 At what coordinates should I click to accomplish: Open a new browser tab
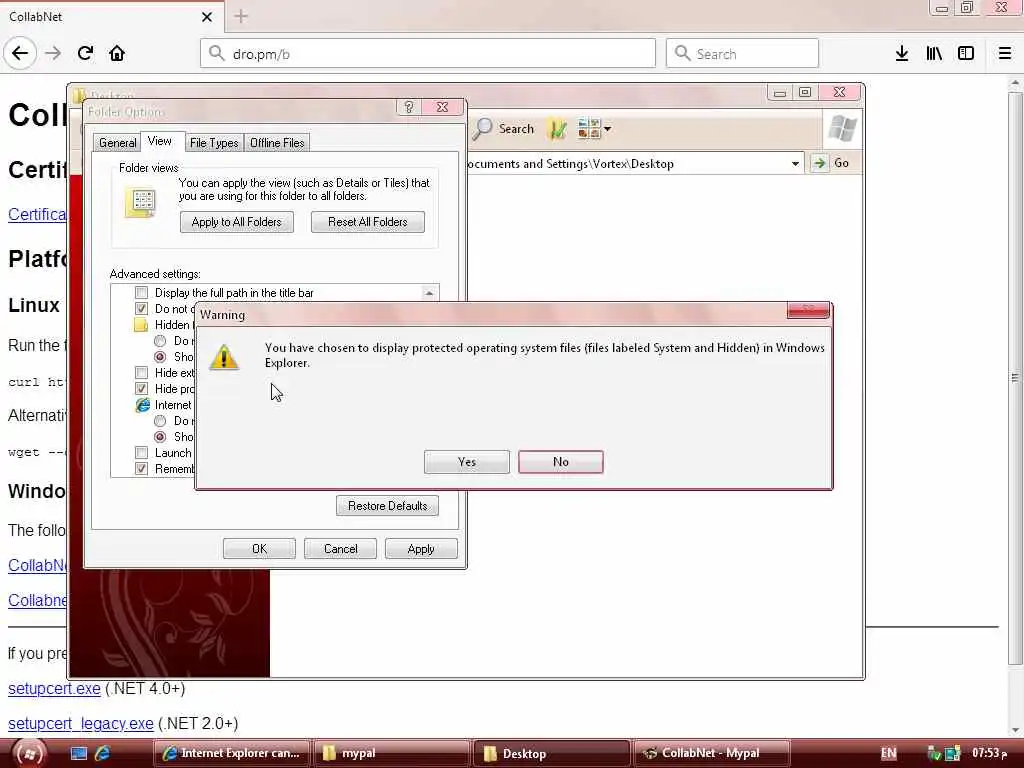pos(241,16)
